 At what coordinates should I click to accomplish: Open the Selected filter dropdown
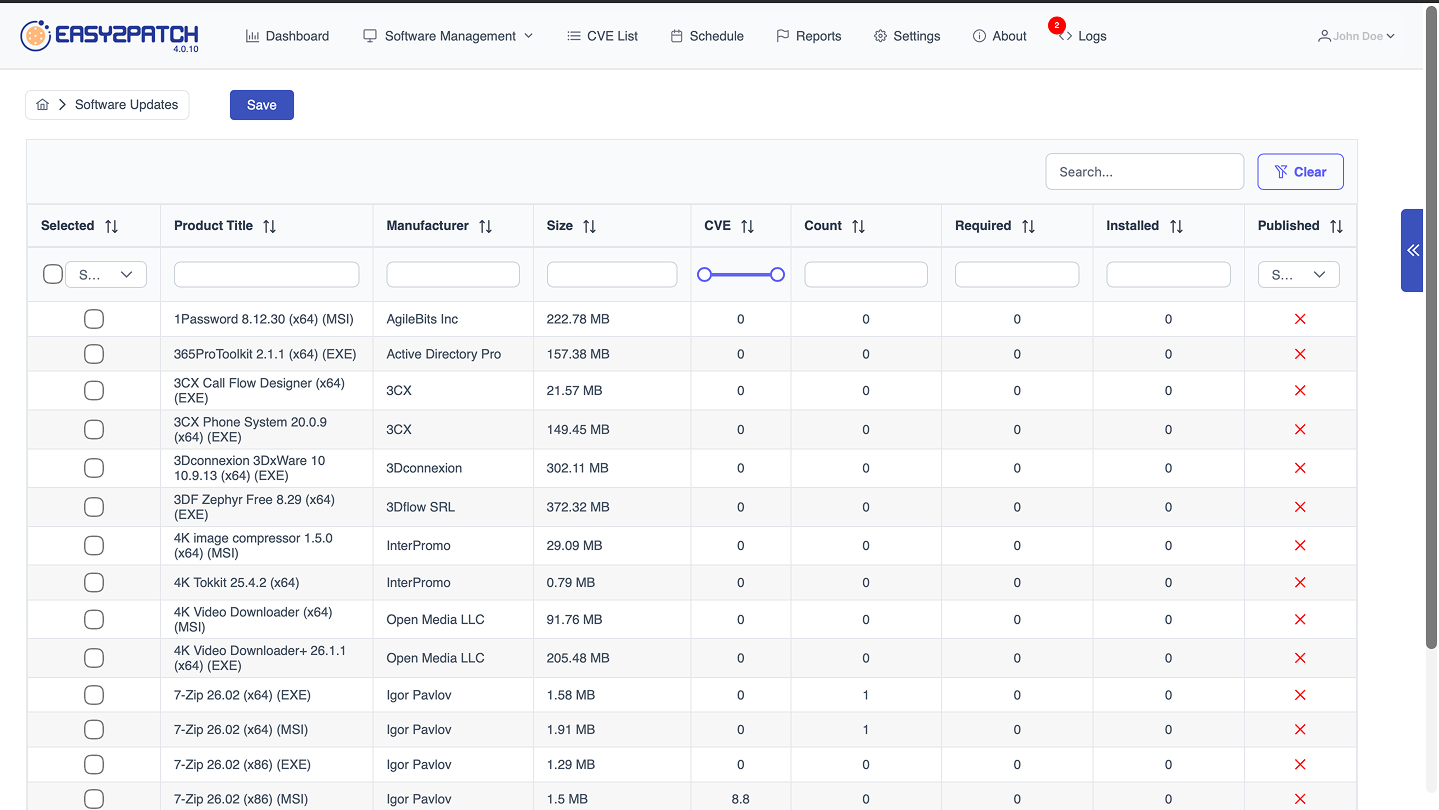coord(106,274)
